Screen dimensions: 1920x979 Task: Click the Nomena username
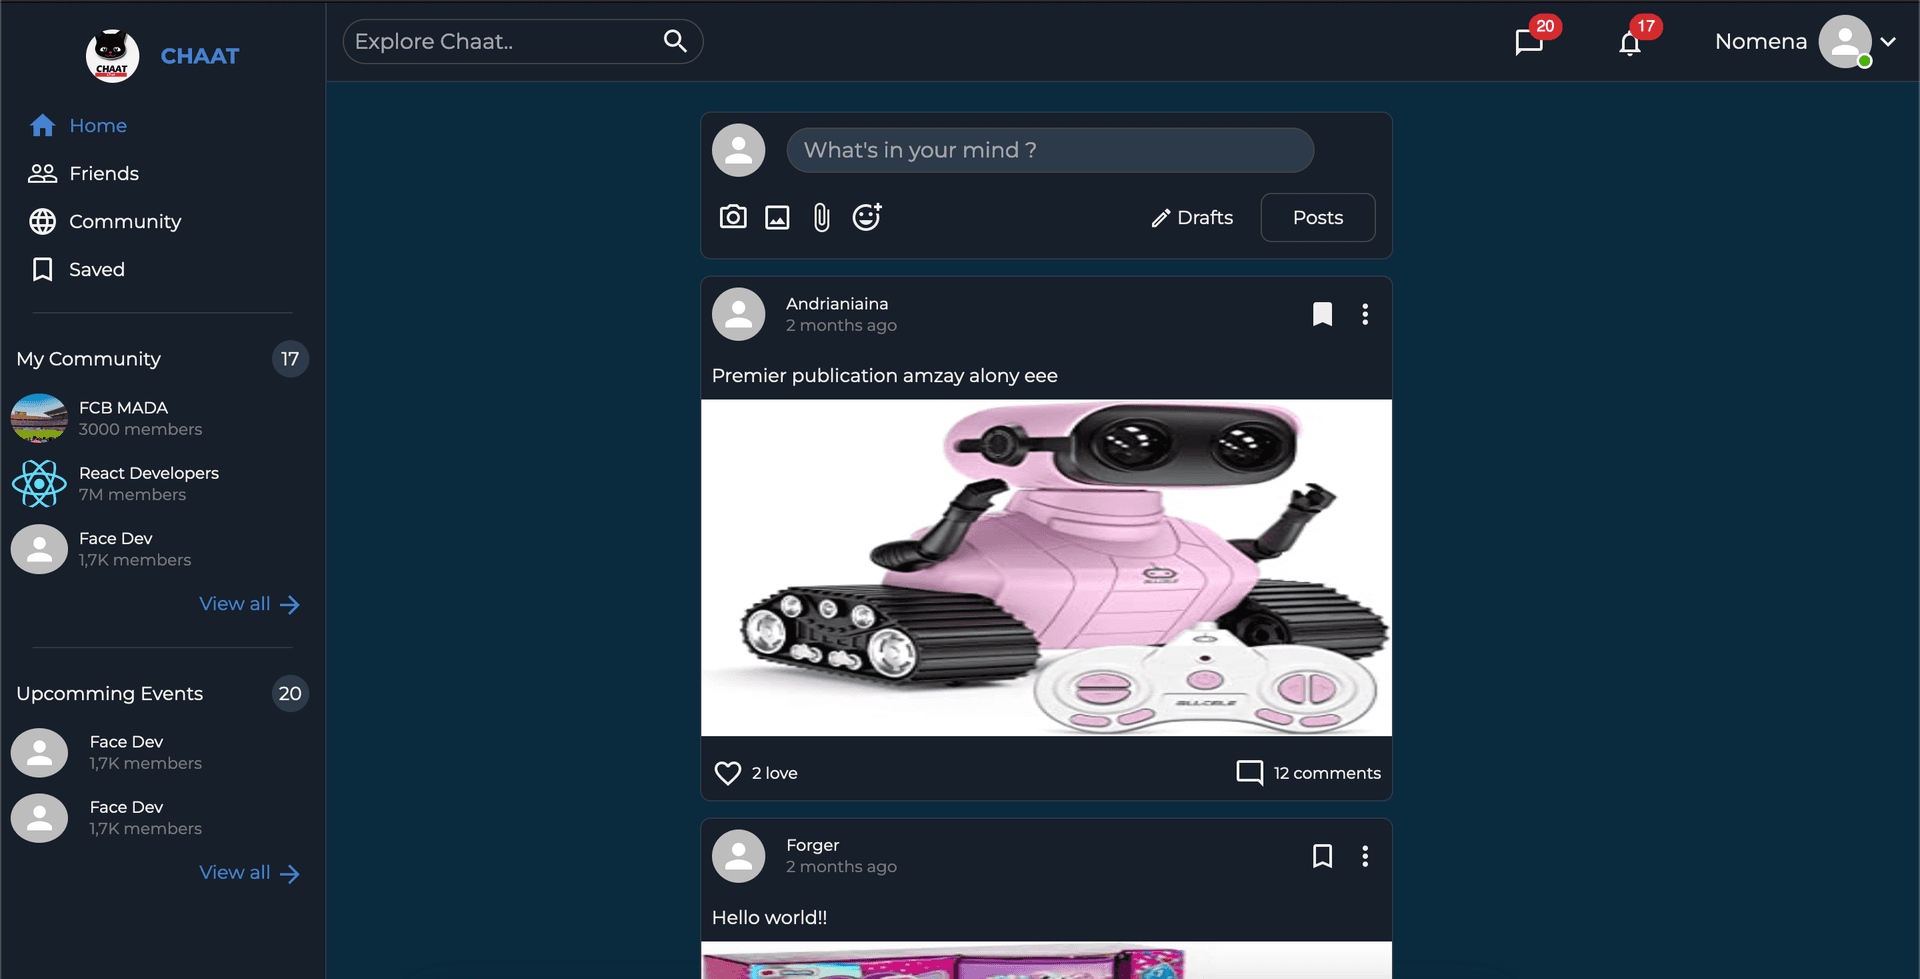pos(1761,41)
